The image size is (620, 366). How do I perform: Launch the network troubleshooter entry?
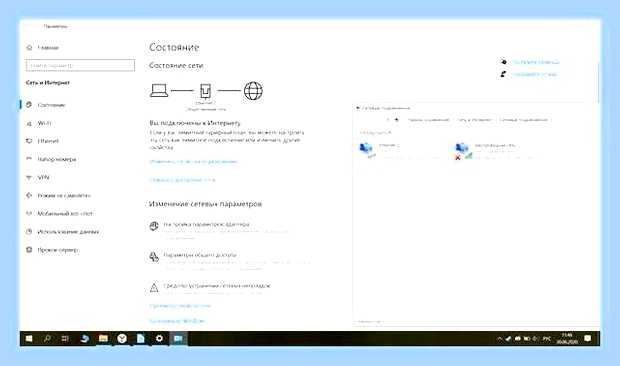(x=217, y=285)
